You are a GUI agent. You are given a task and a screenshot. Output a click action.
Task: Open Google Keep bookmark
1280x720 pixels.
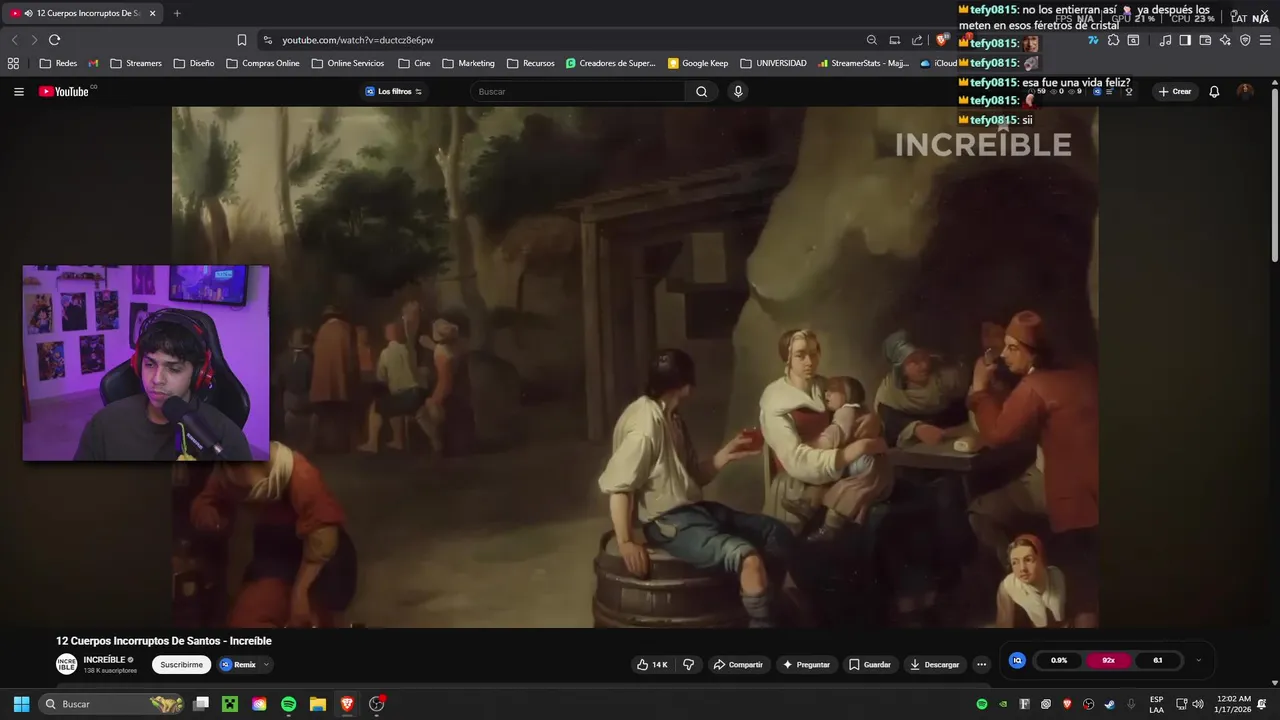(698, 63)
